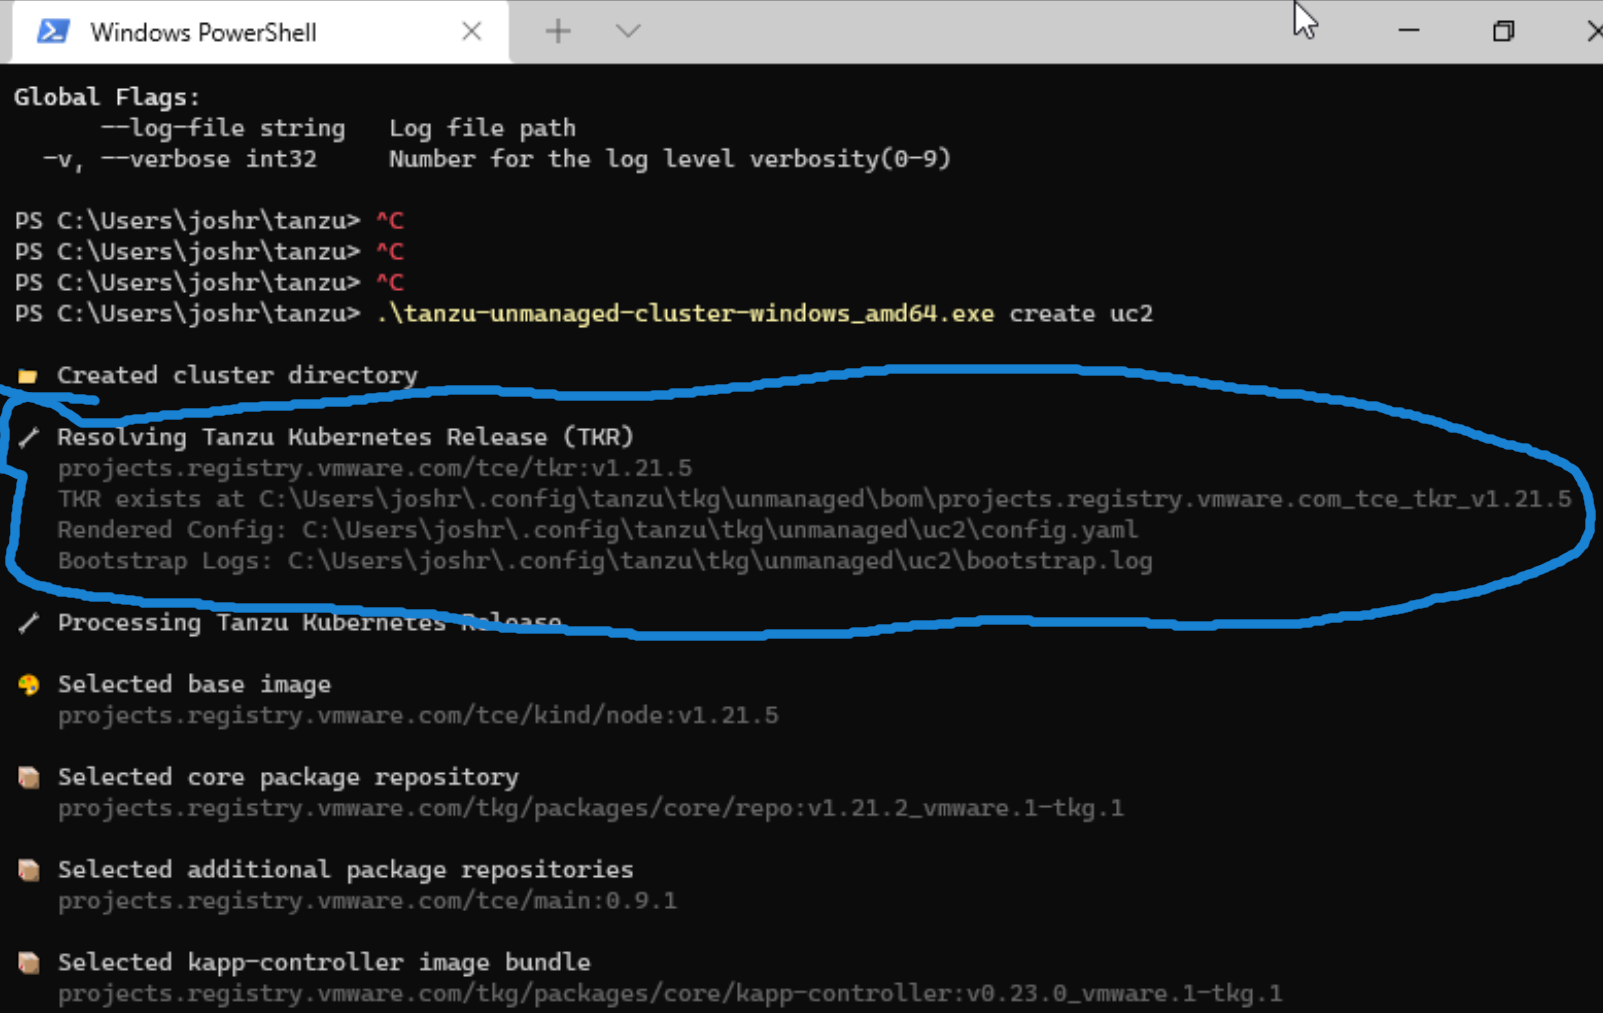
Task: Click the palette icon beside Selected base image
Action: [29, 684]
